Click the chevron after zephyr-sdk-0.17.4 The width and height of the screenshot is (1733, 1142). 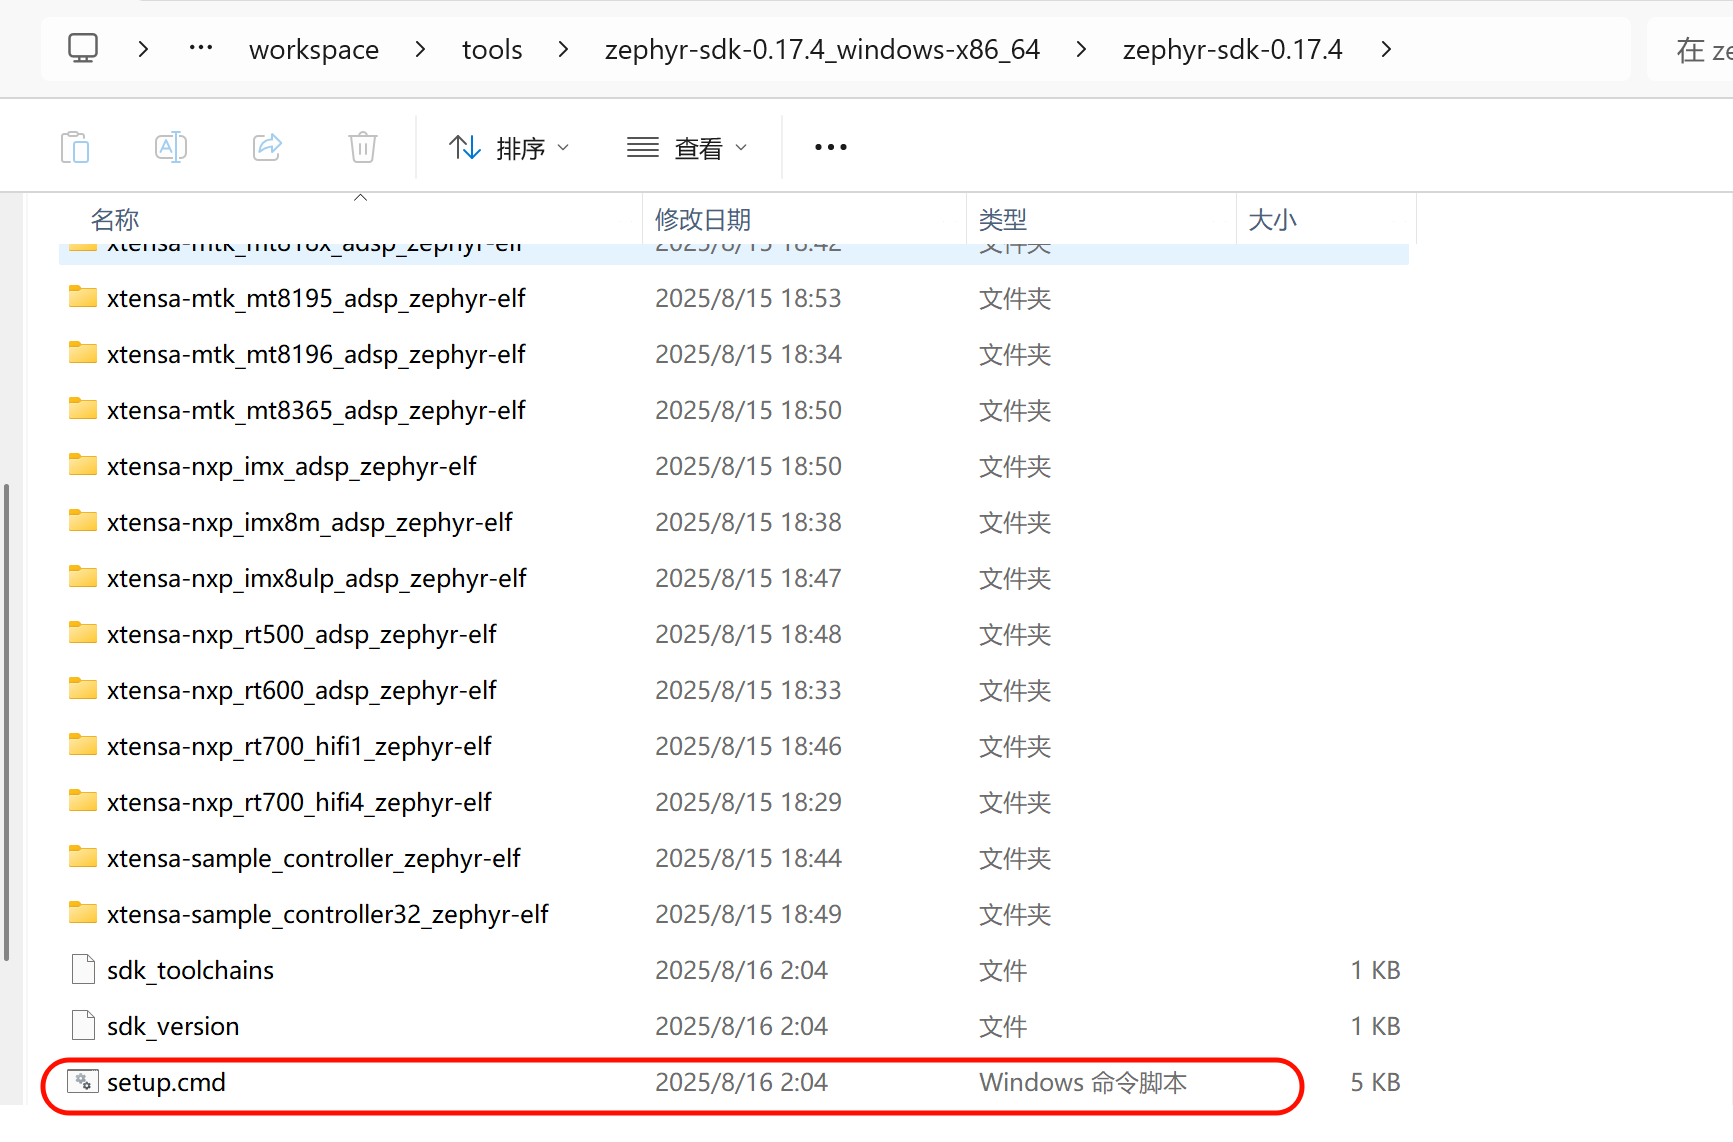pyautogui.click(x=1386, y=48)
